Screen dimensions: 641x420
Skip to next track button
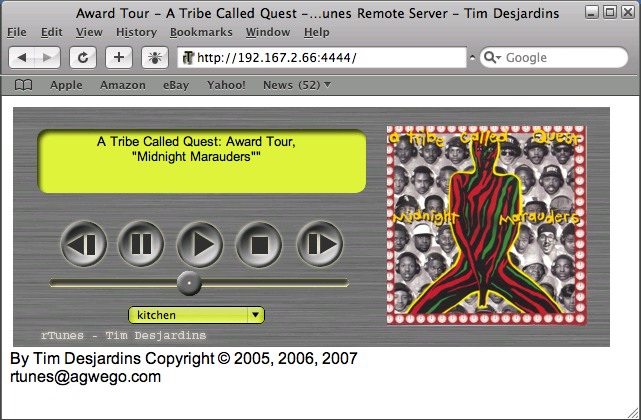coord(320,244)
